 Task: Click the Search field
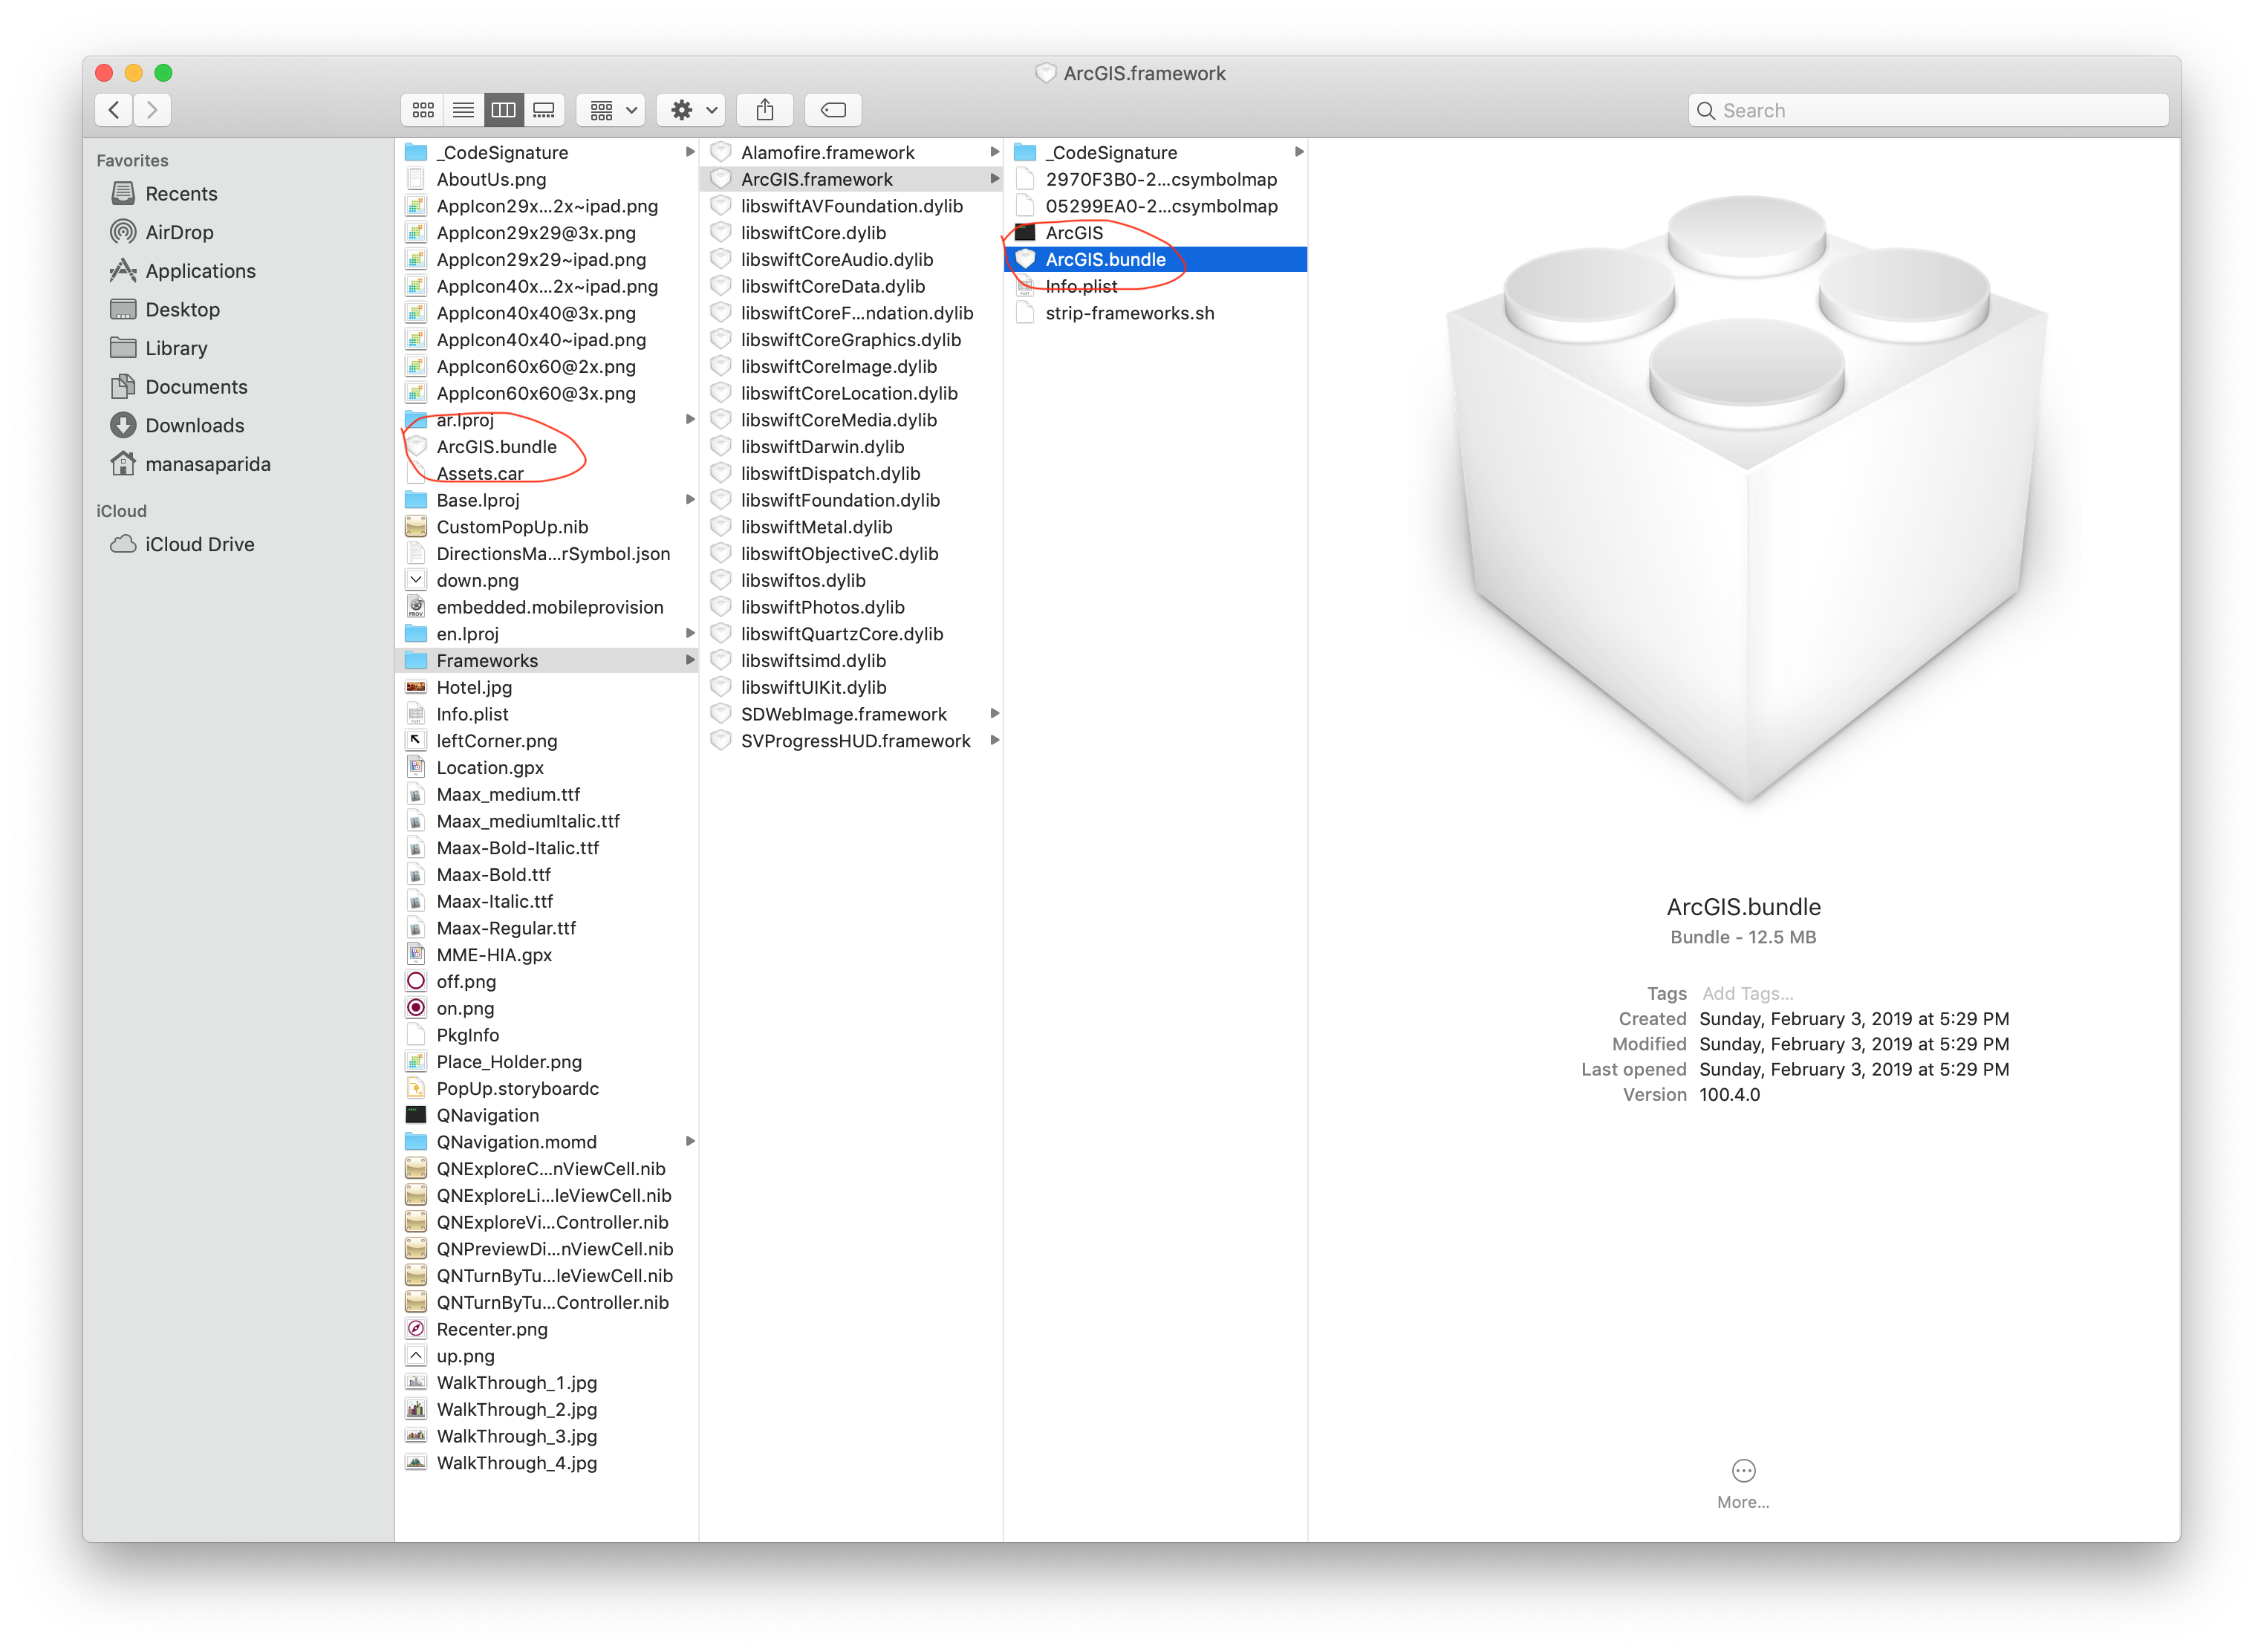click(x=1930, y=110)
